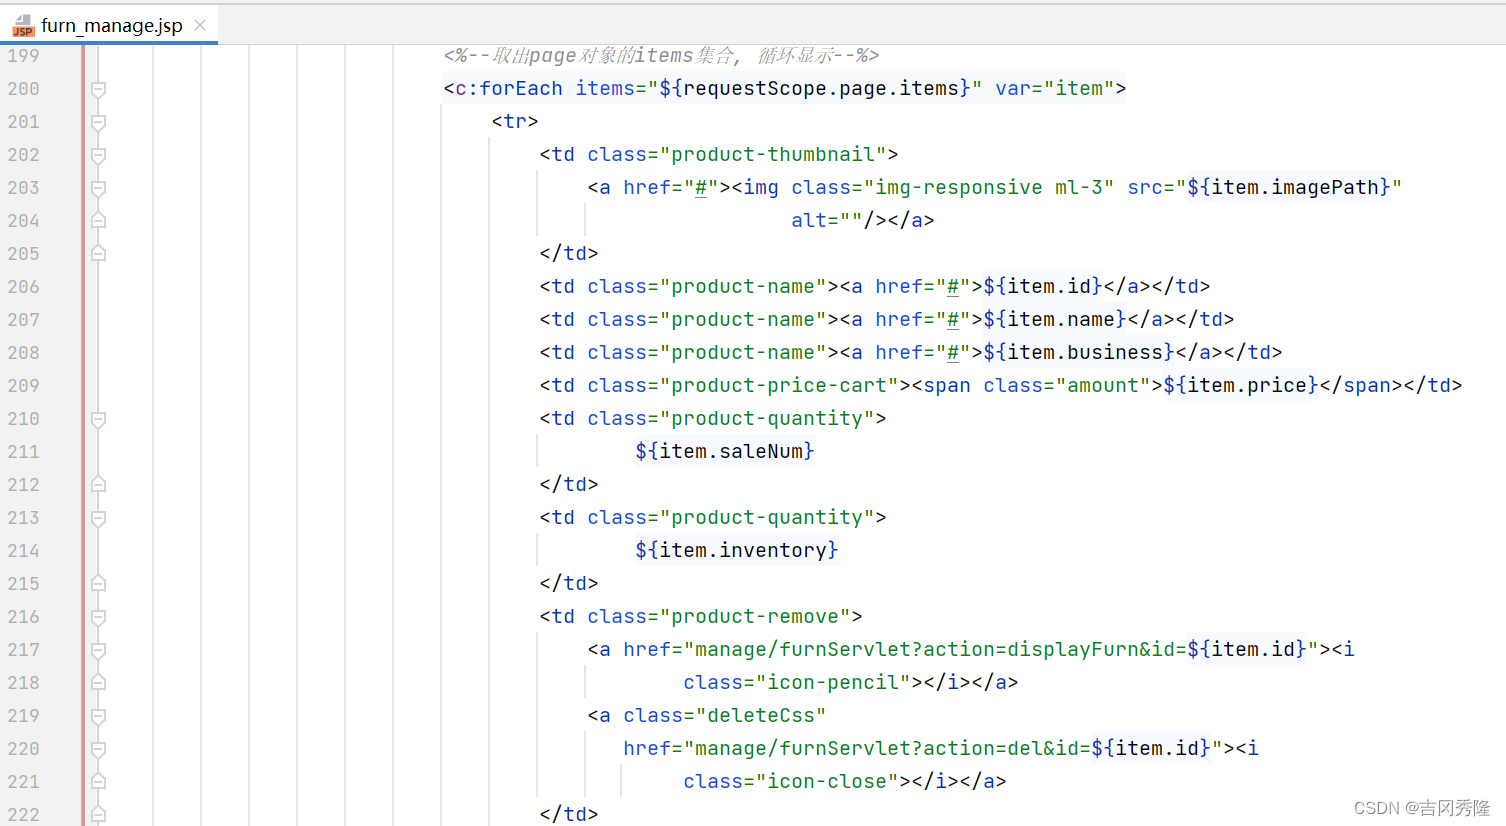Click the displayFurn href URL on line 217
Viewport: 1506px width, 826px height.
click(x=1001, y=650)
